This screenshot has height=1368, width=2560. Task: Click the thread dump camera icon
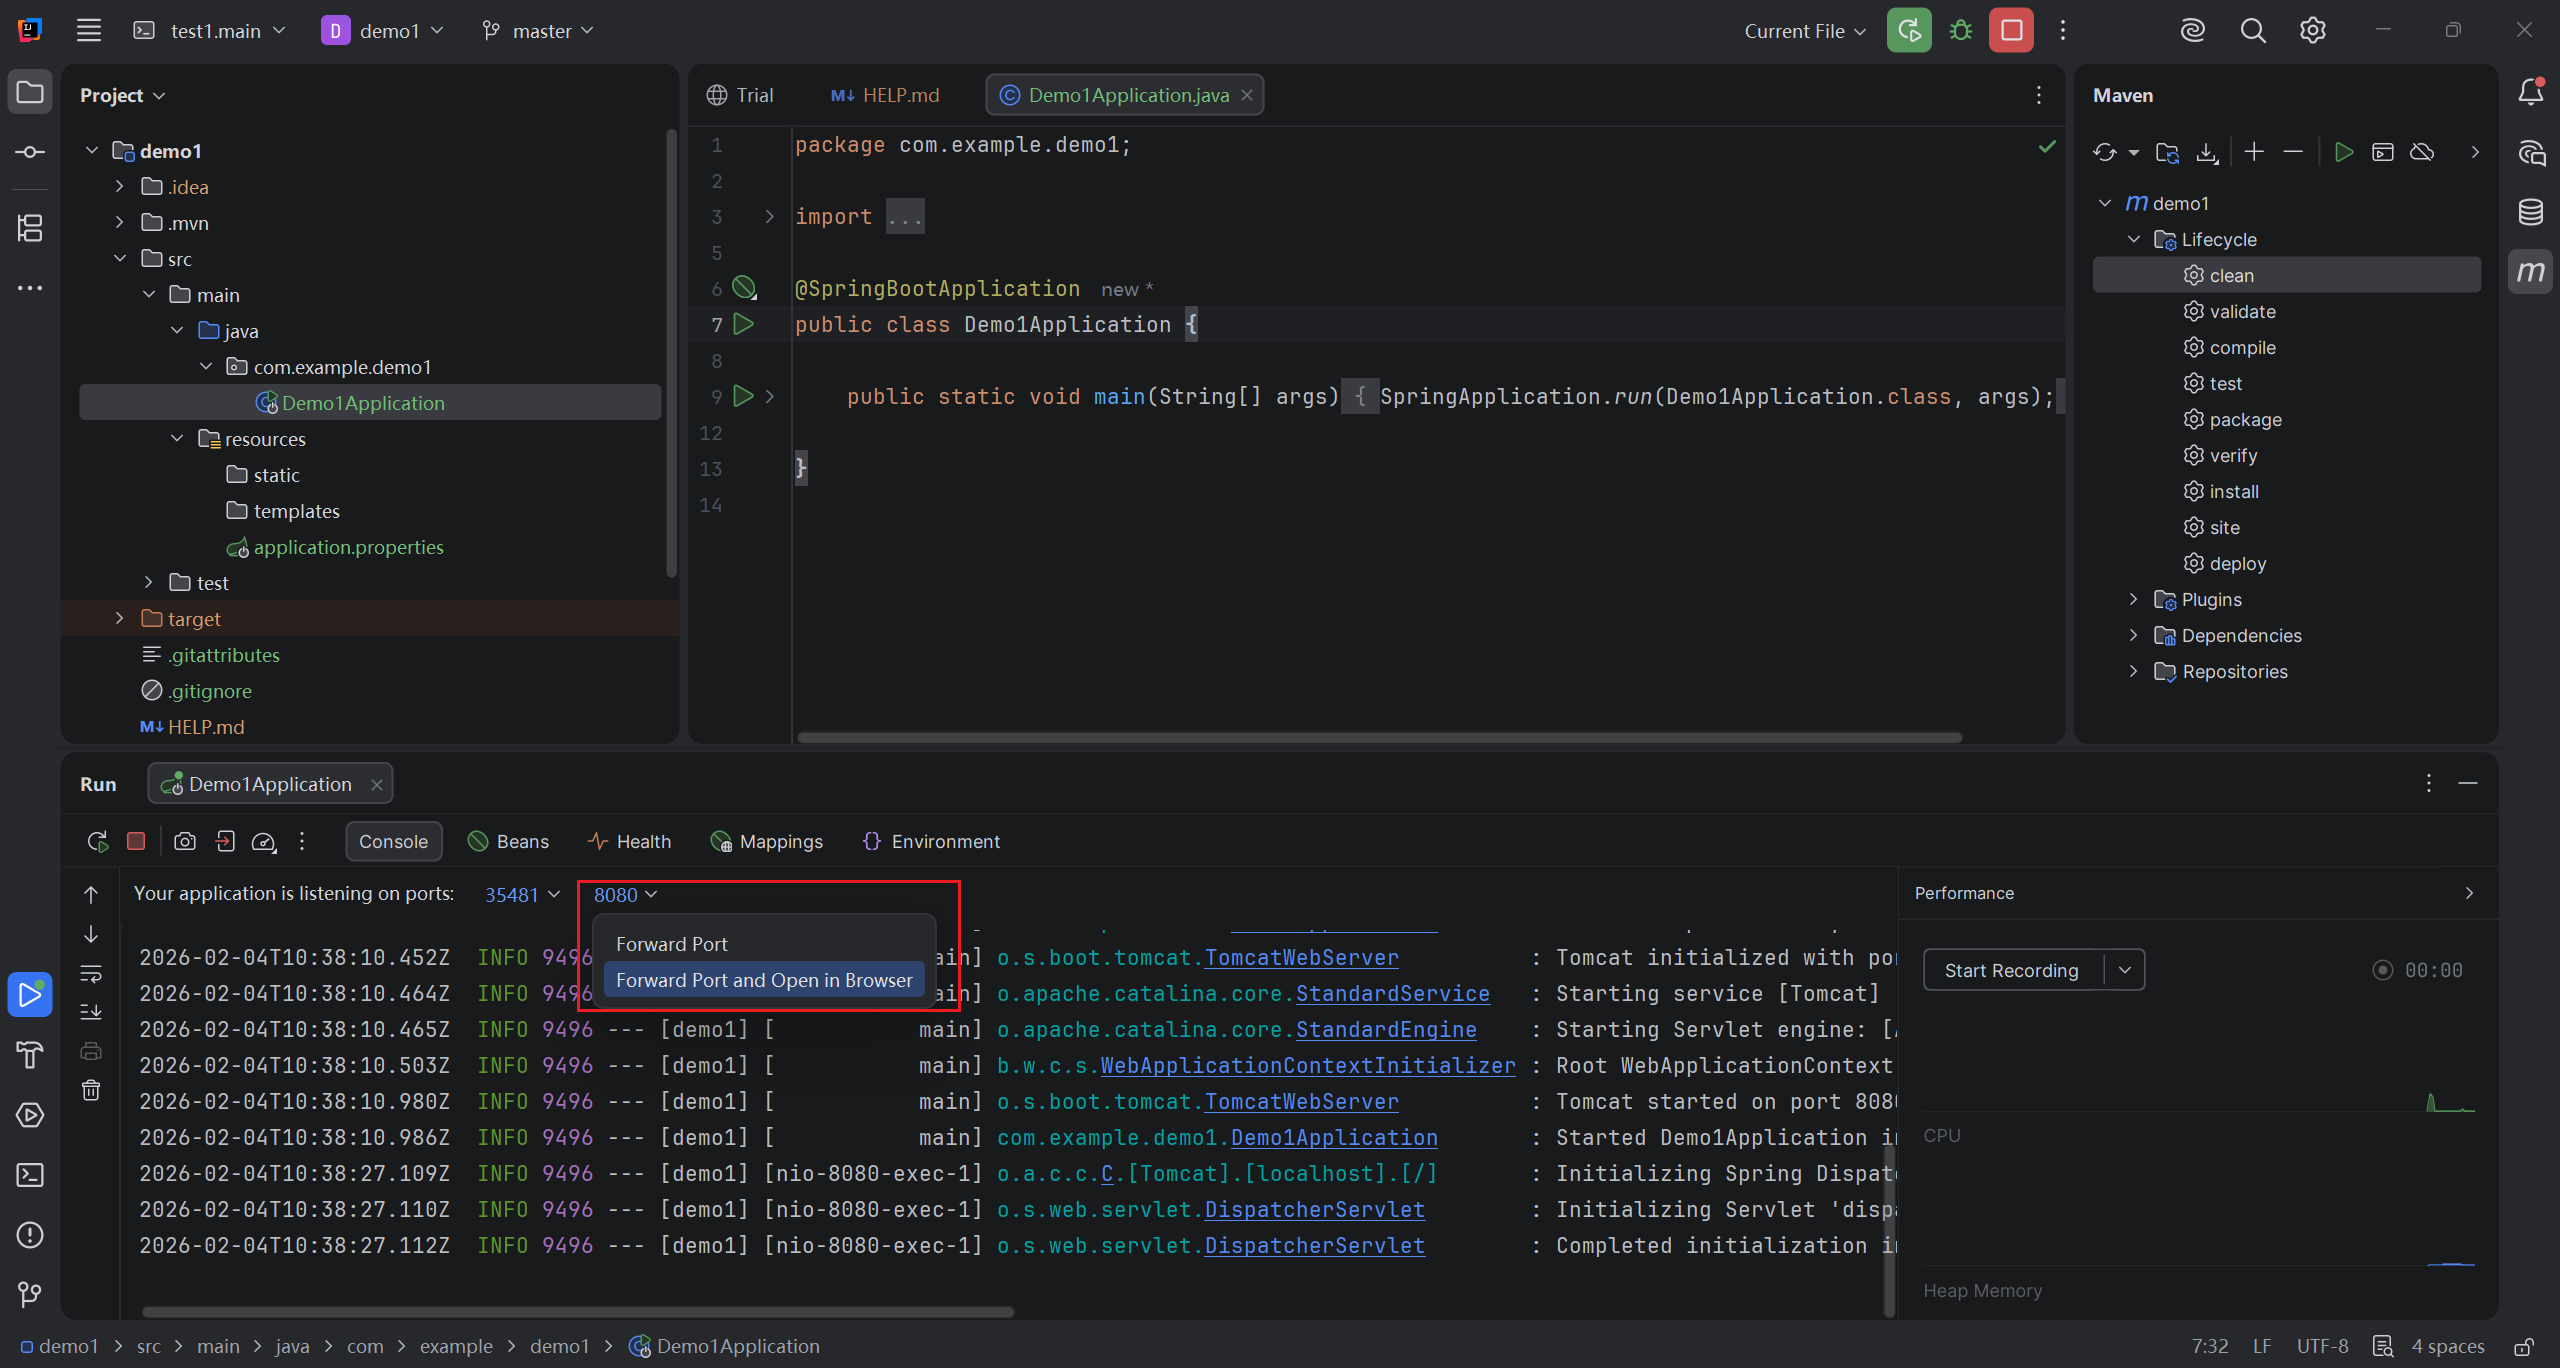pyautogui.click(x=185, y=842)
